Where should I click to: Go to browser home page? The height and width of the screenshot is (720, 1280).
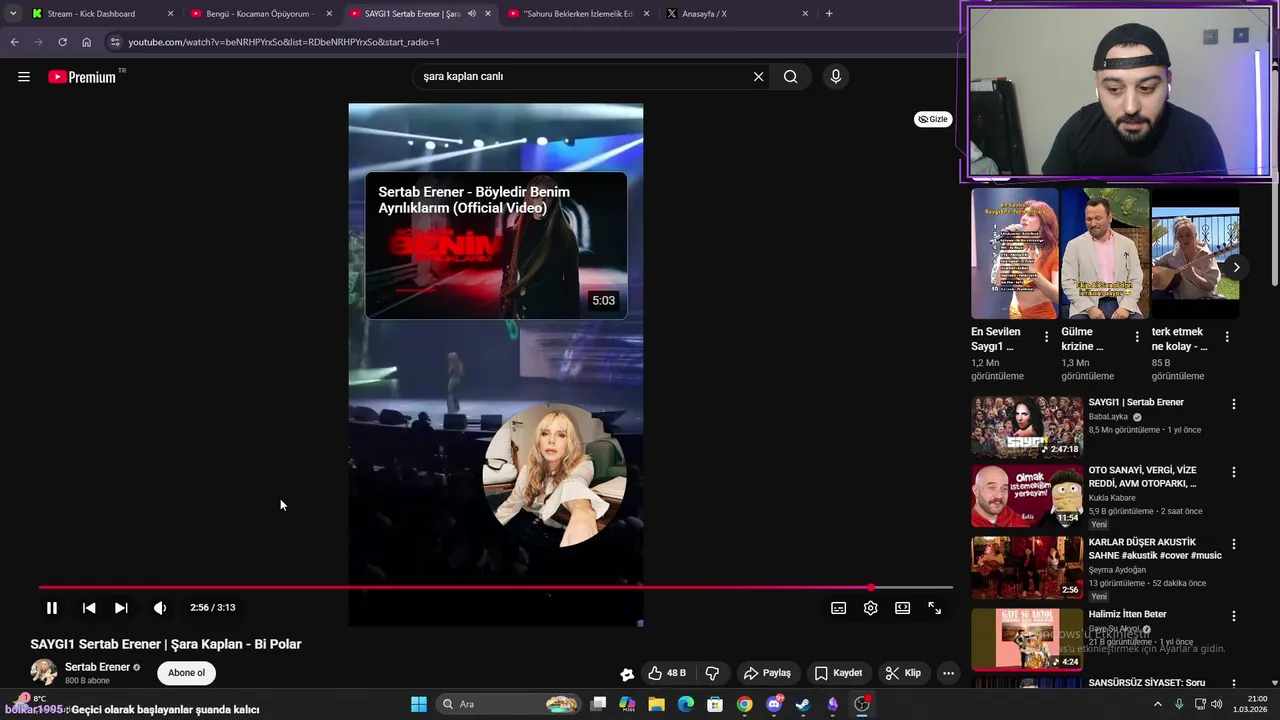86,42
